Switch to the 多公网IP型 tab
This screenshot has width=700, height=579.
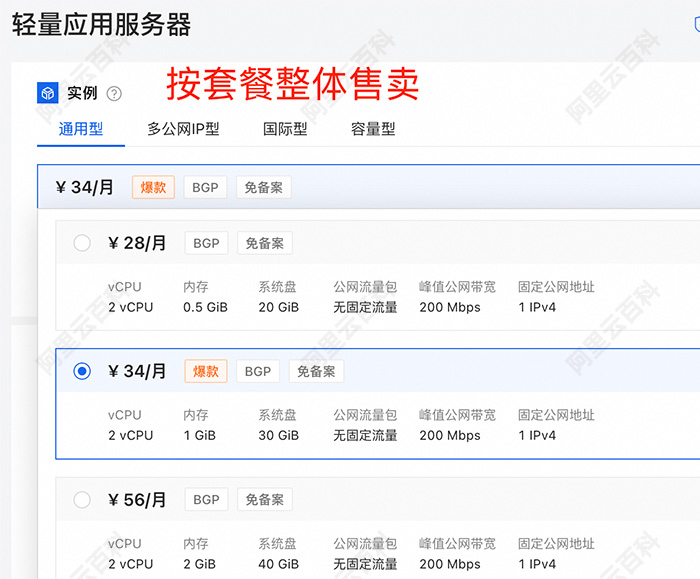[183, 129]
